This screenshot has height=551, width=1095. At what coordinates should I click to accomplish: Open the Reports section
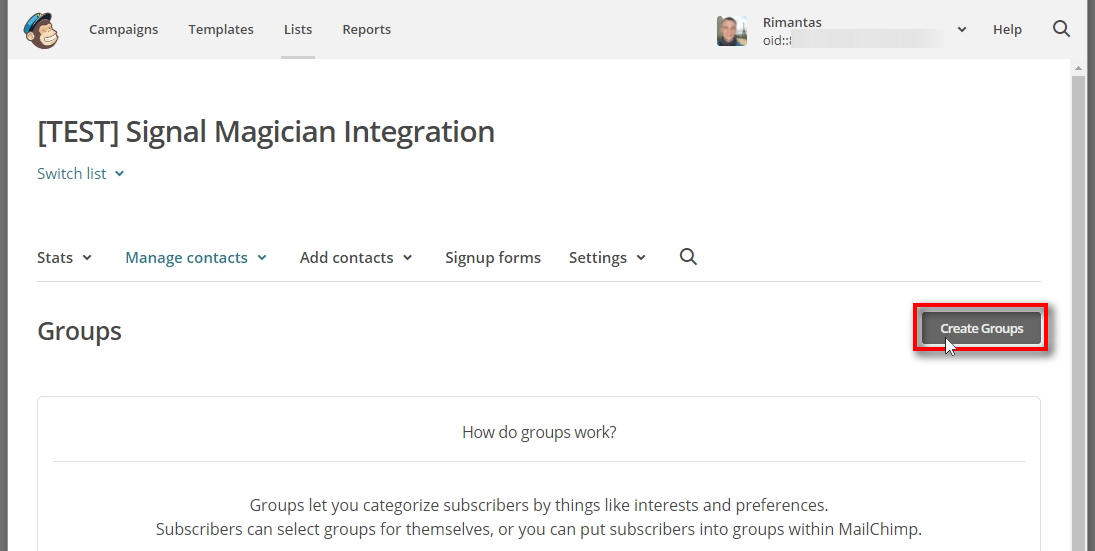366,29
